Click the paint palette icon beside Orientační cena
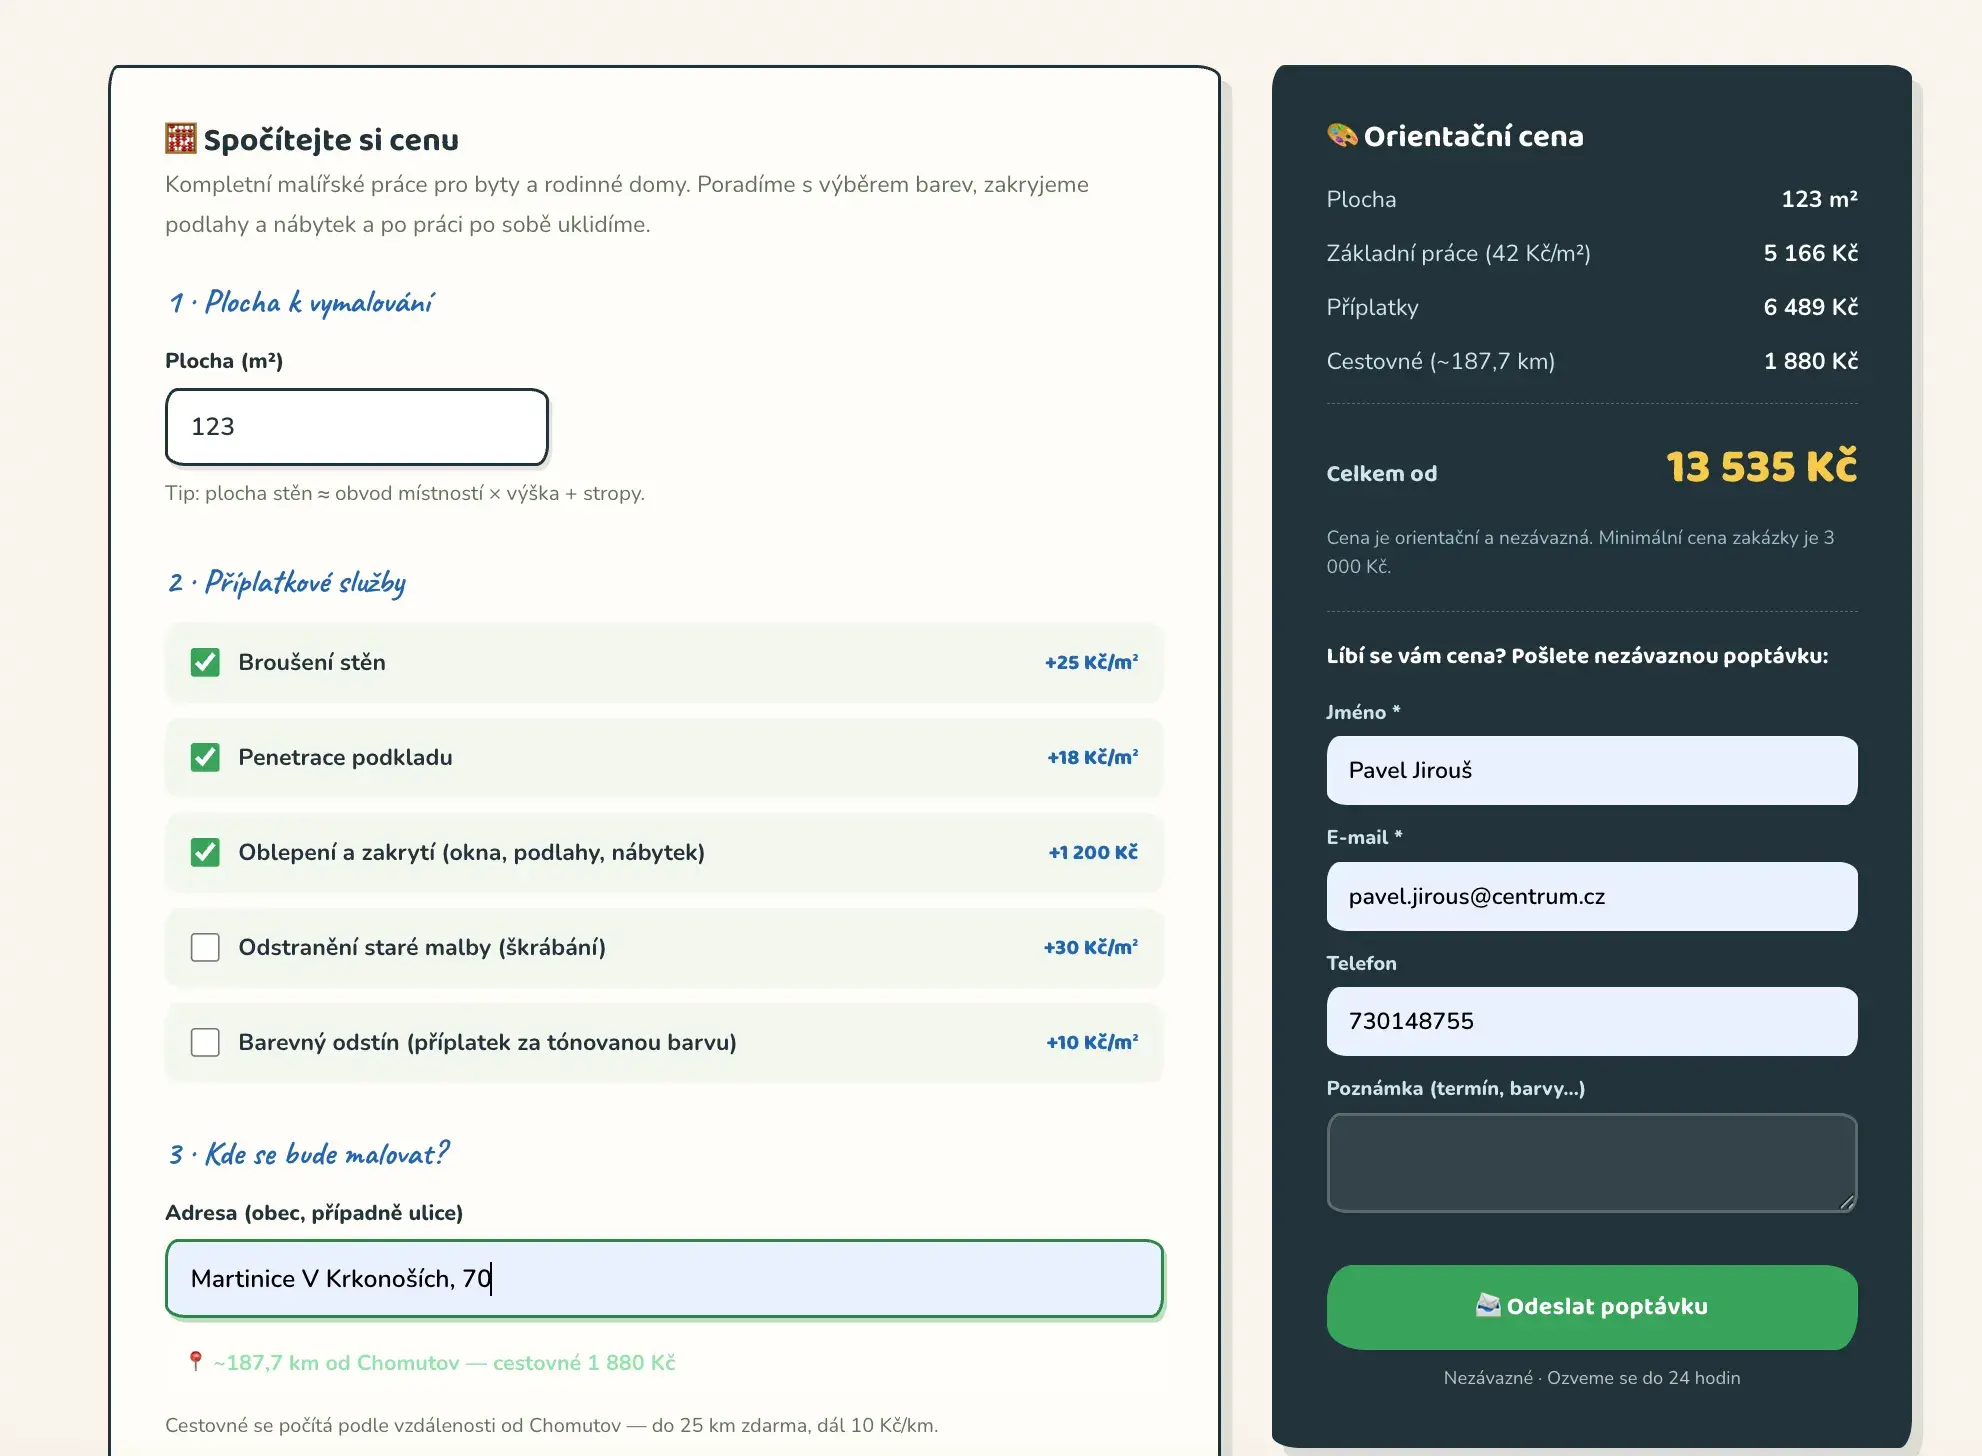Viewport: 1982px width, 1456px height. (1342, 135)
